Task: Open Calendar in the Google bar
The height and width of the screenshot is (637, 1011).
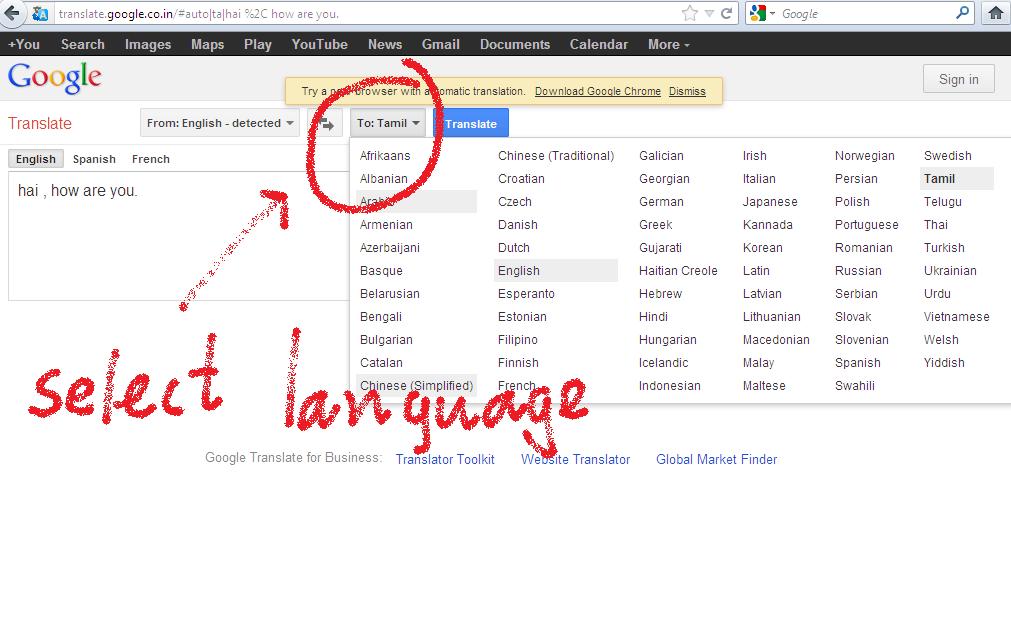Action: 598,44
